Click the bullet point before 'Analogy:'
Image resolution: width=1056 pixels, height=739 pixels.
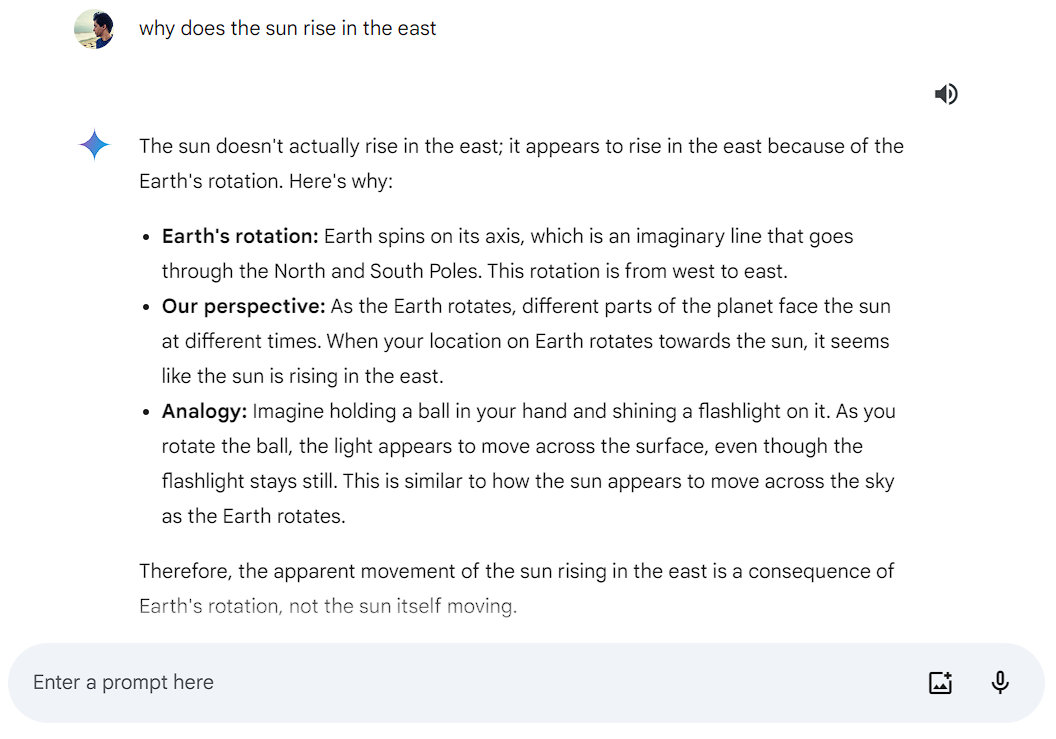click(x=146, y=412)
